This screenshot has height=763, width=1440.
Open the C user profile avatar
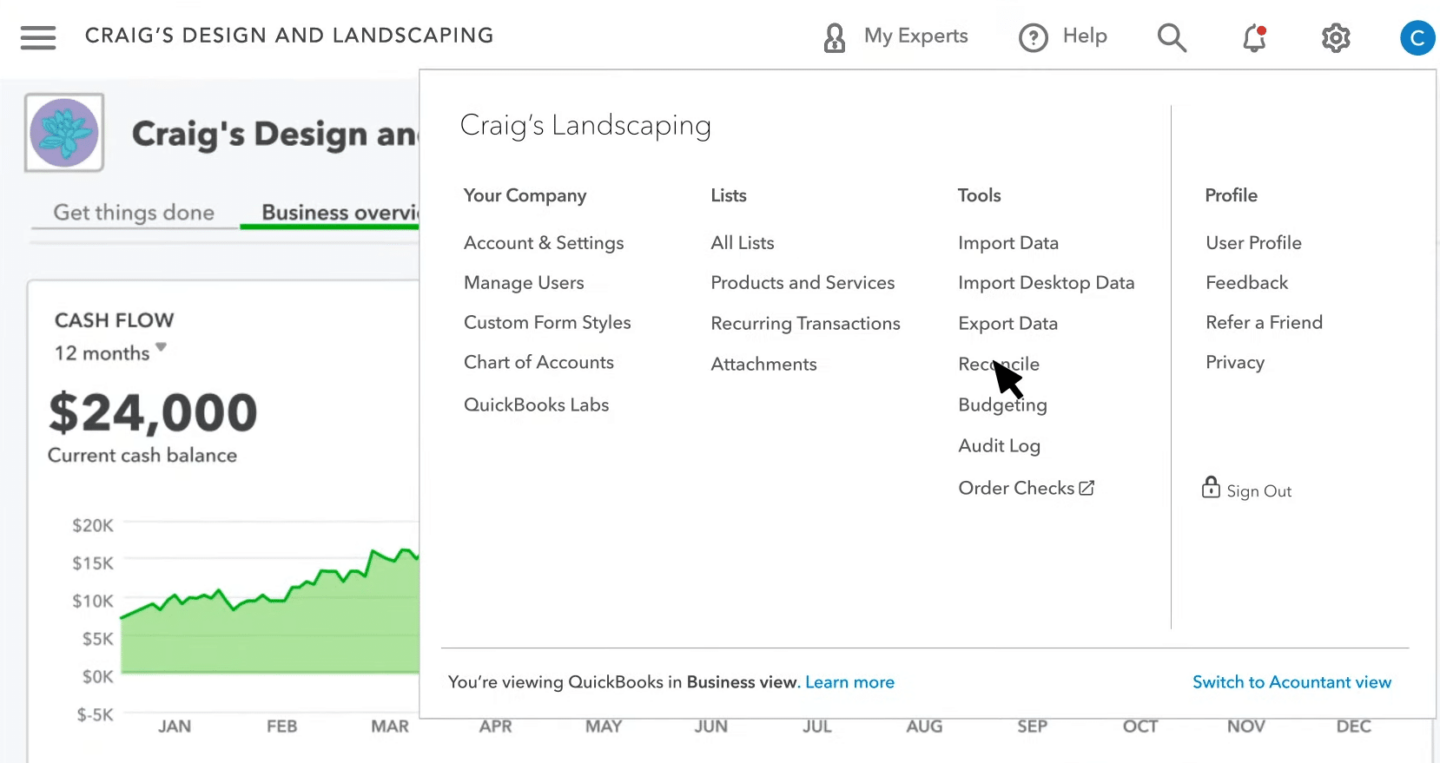[x=1417, y=38]
